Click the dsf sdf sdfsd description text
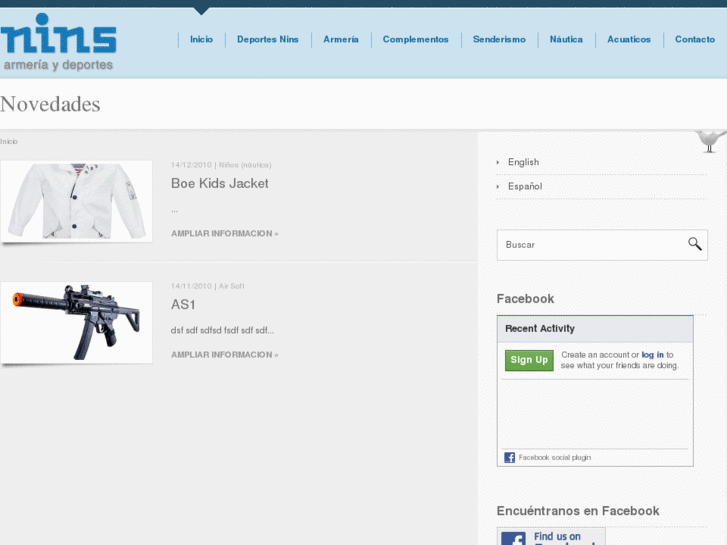 (x=222, y=330)
